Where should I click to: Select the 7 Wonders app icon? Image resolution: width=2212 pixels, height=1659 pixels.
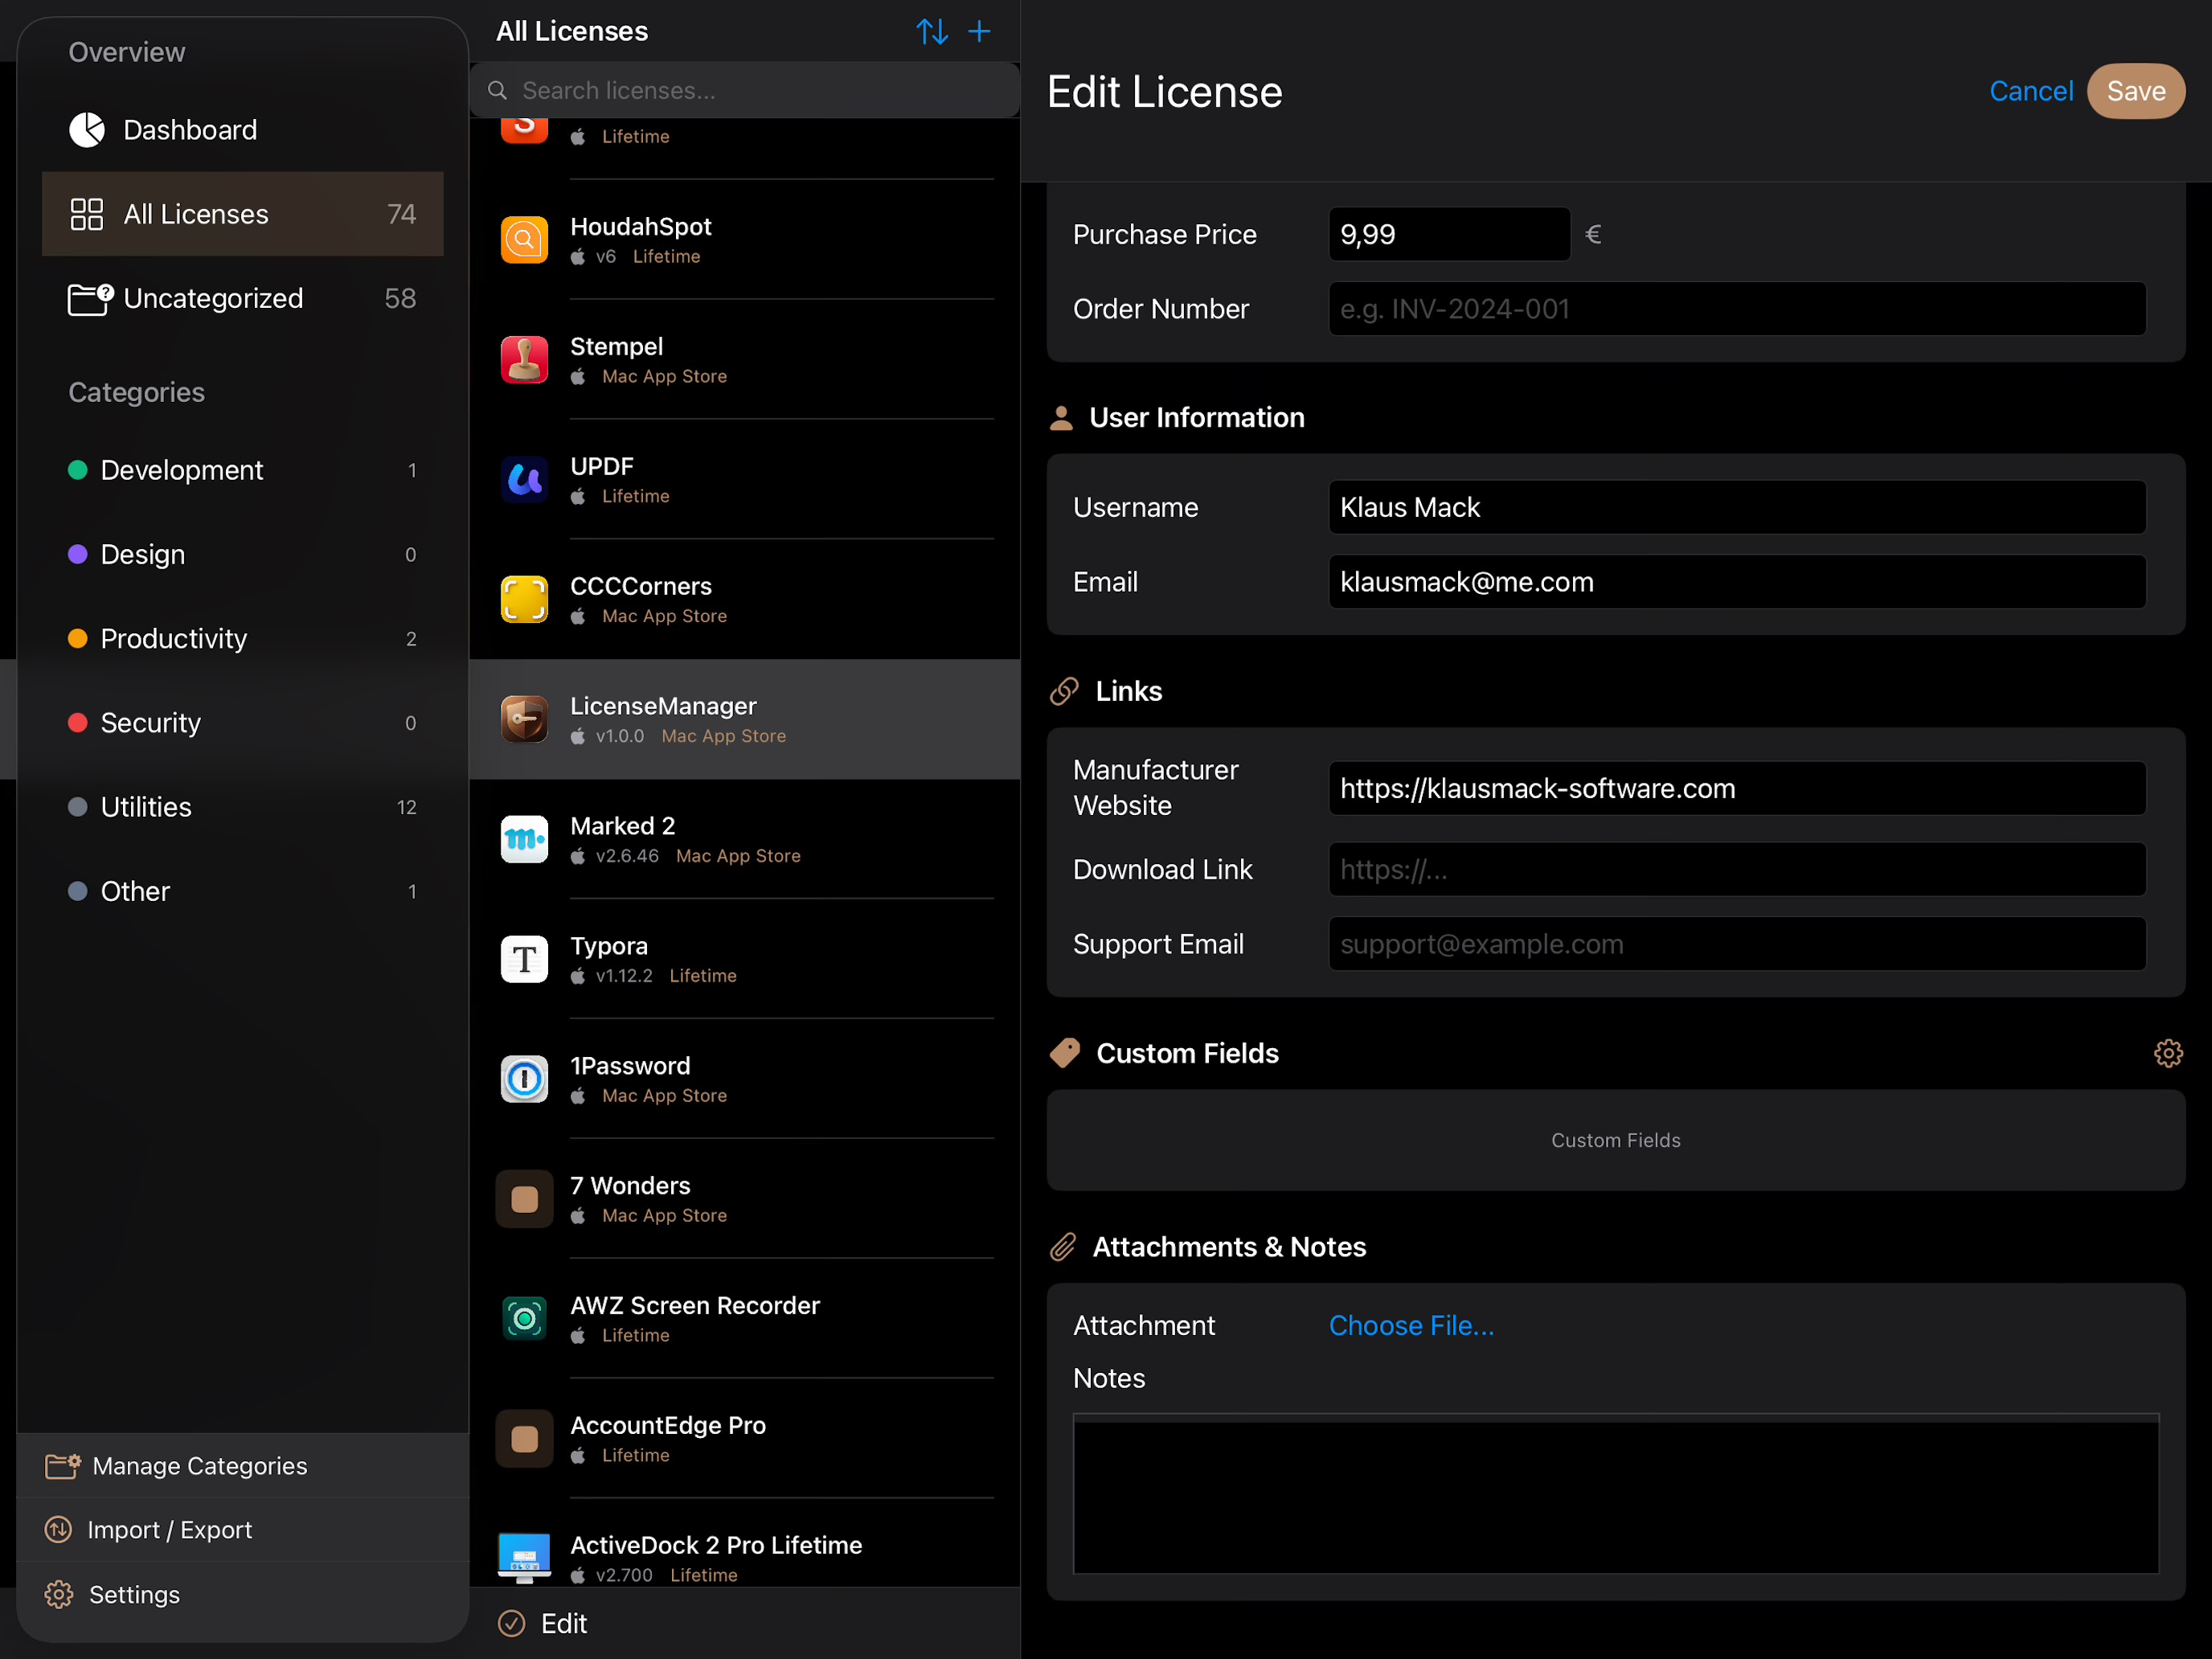click(524, 1200)
